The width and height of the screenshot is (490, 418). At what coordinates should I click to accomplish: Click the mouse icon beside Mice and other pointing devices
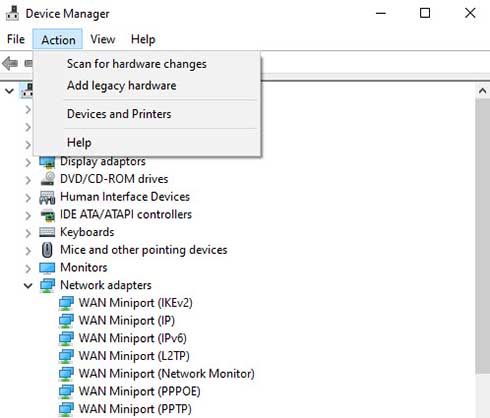tap(47, 250)
